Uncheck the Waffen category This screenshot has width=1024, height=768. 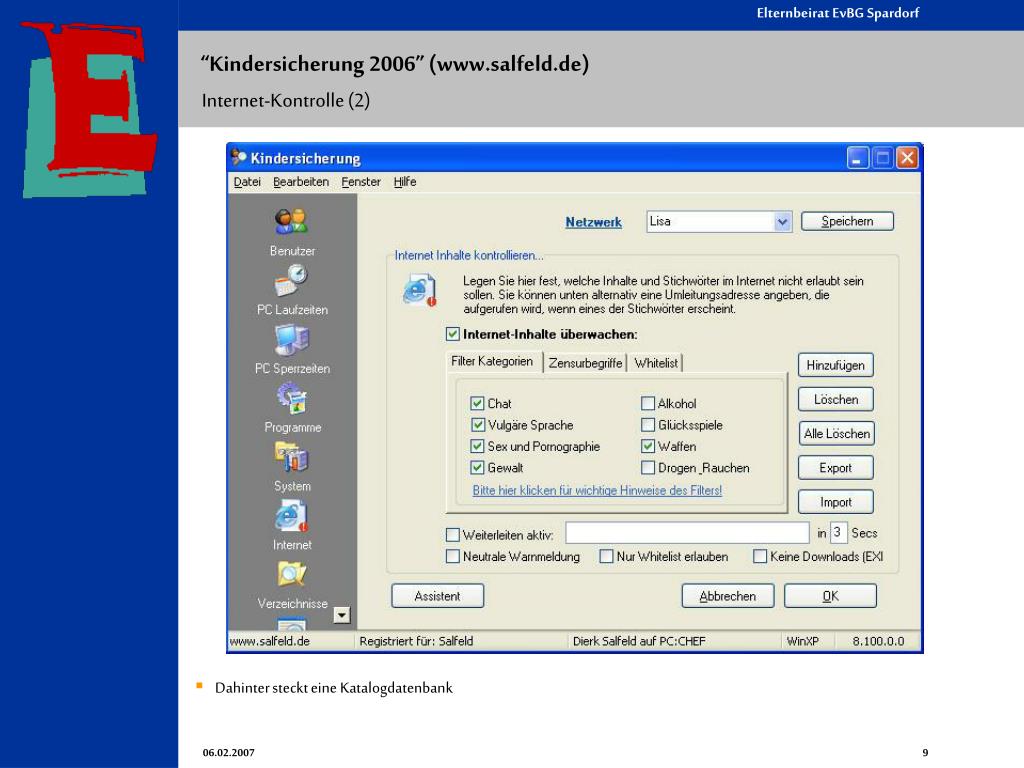tap(648, 447)
